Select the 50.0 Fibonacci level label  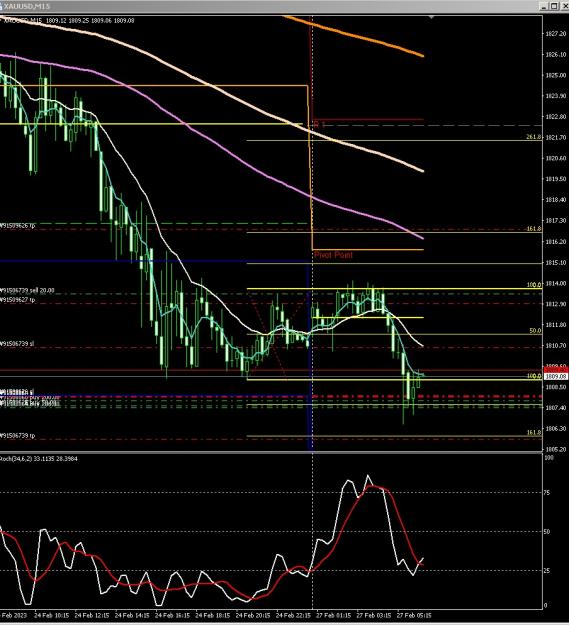pos(535,330)
